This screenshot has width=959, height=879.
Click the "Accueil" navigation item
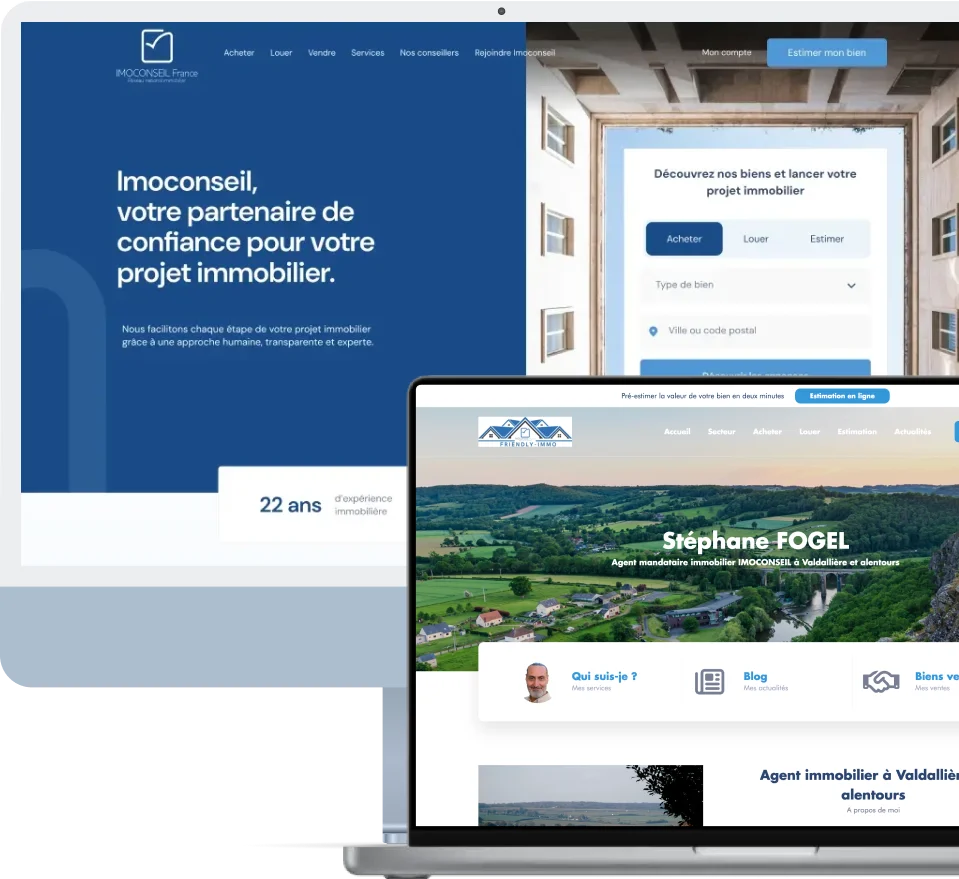click(677, 431)
